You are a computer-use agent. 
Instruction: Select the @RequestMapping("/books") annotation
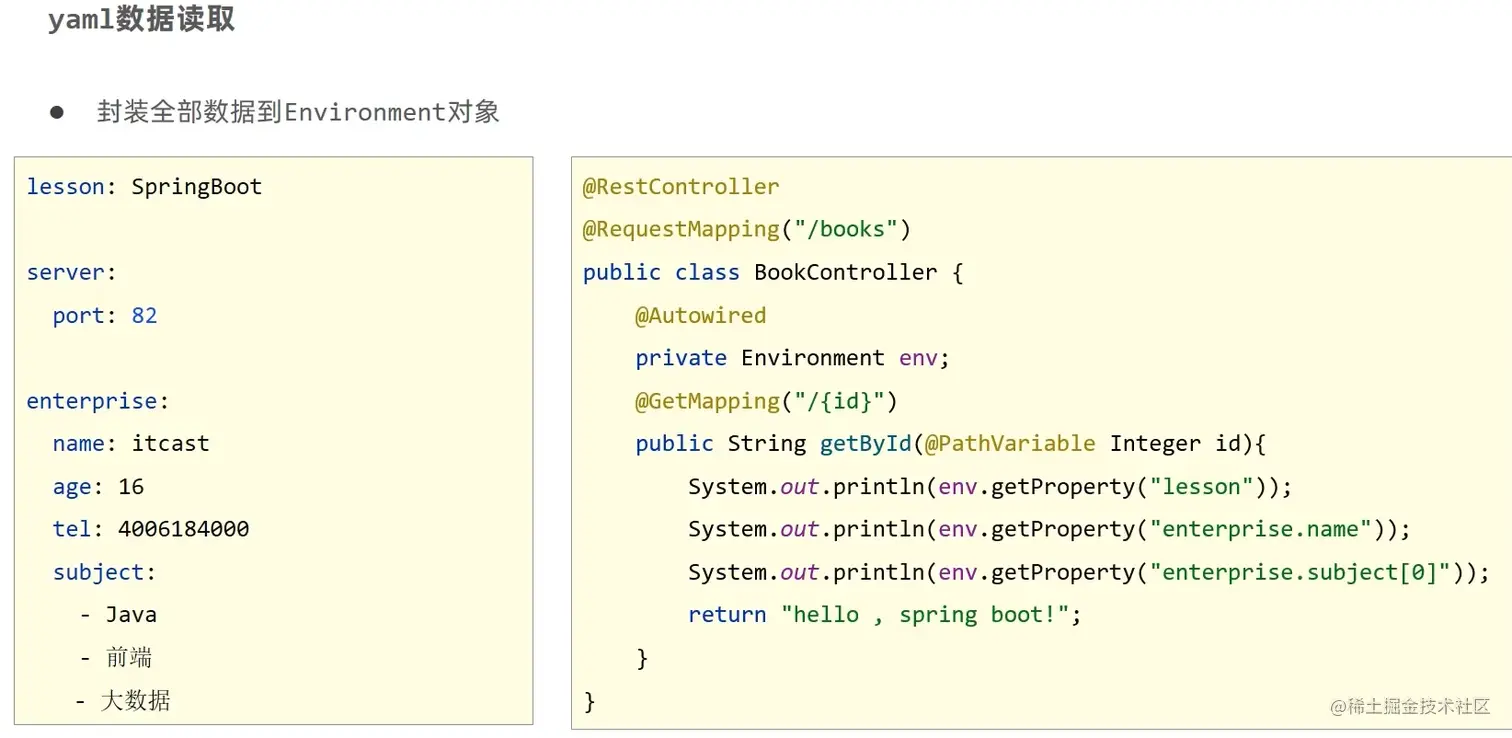pyautogui.click(x=744, y=229)
